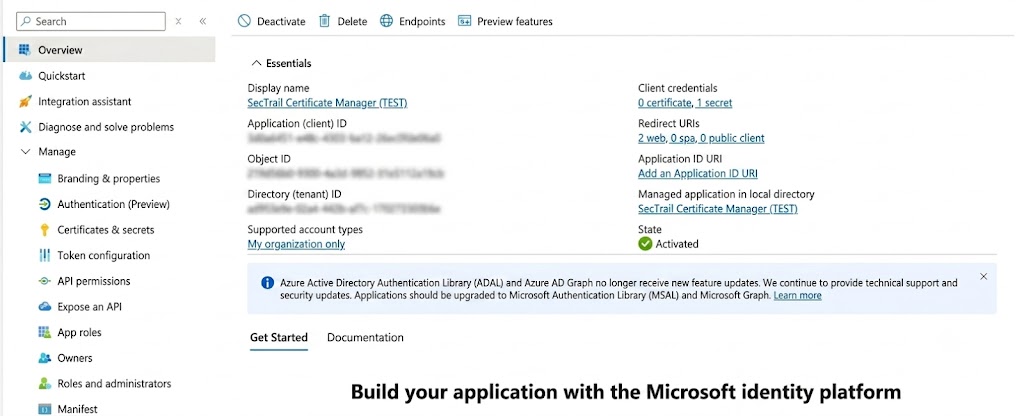
Task: Click the Expose an API cloud icon
Action: (44, 306)
